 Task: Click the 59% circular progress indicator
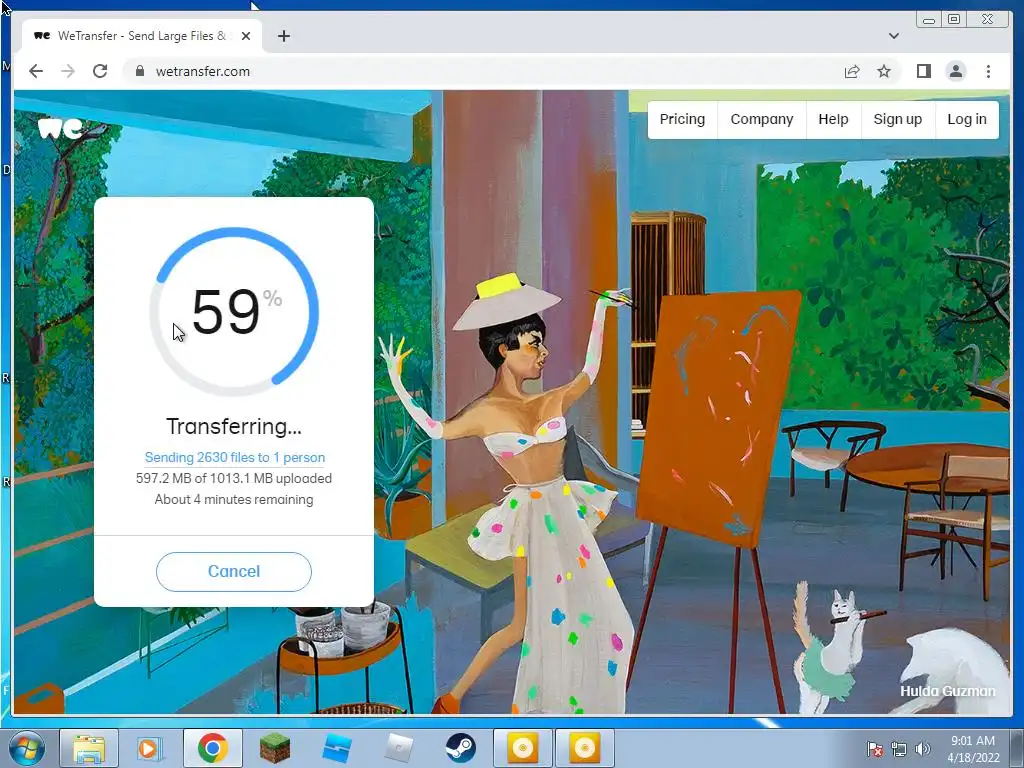point(234,312)
